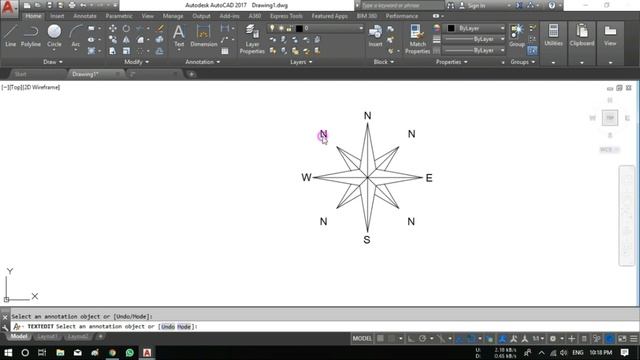Click the search keyword input field
Viewport: 640px width, 360px height.
(x=402, y=6)
